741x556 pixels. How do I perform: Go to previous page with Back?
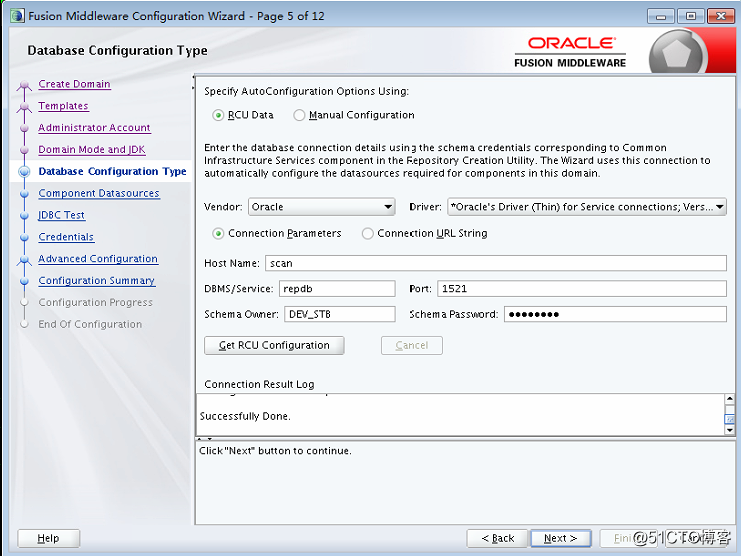click(497, 538)
